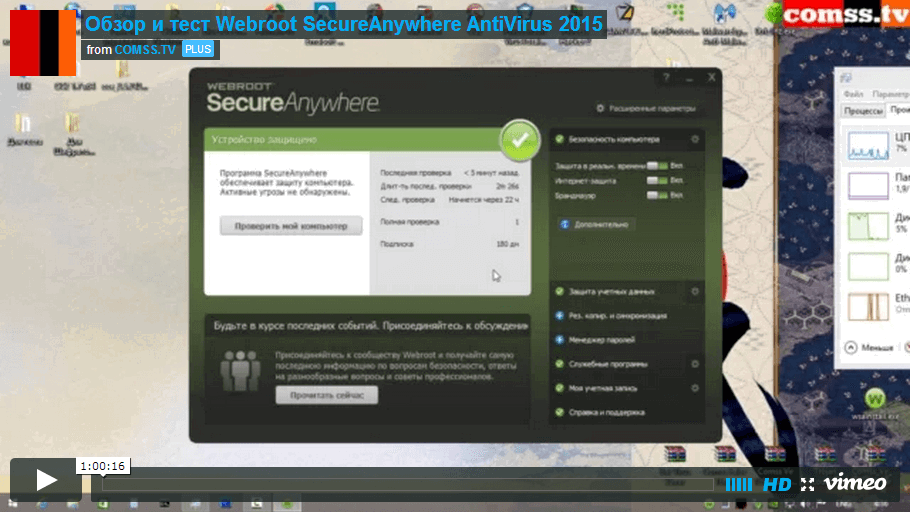Click Подписка subscription row
The height and width of the screenshot is (512, 910).
tap(449, 244)
